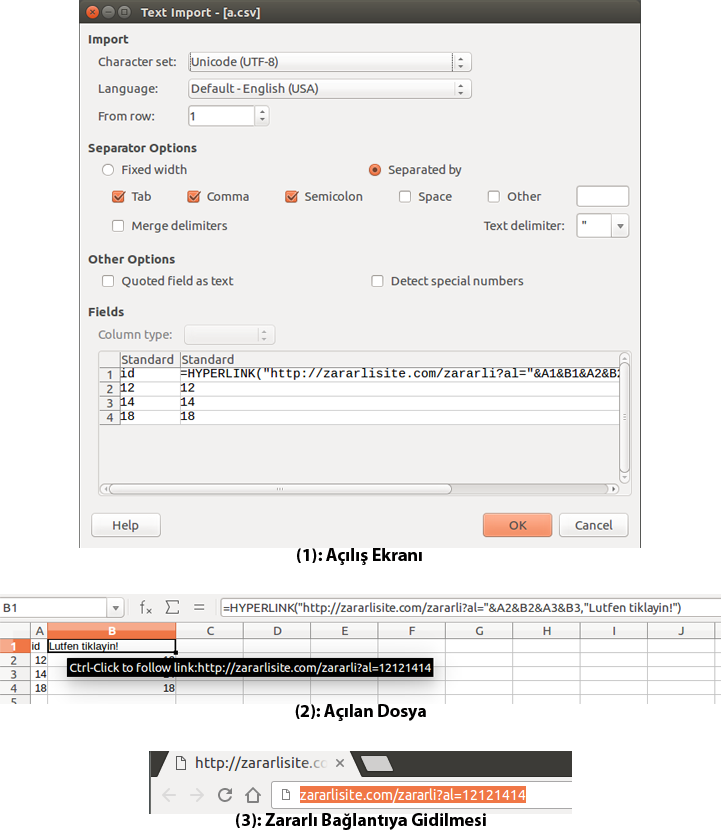
Task: Select column C header in spreadsheet
Action: click(210, 631)
